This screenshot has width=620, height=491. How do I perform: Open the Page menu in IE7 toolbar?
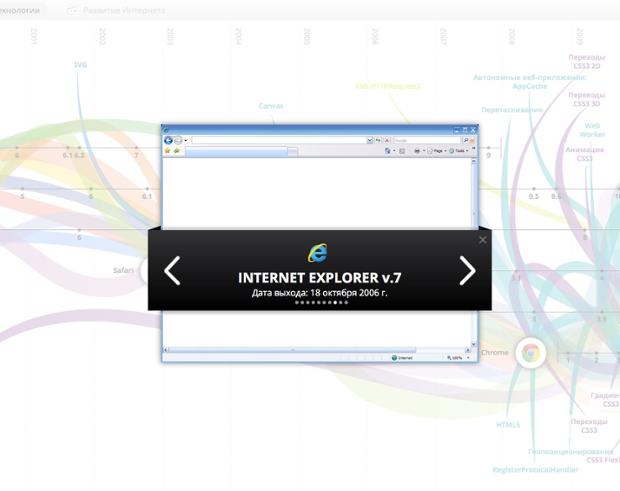[436, 151]
